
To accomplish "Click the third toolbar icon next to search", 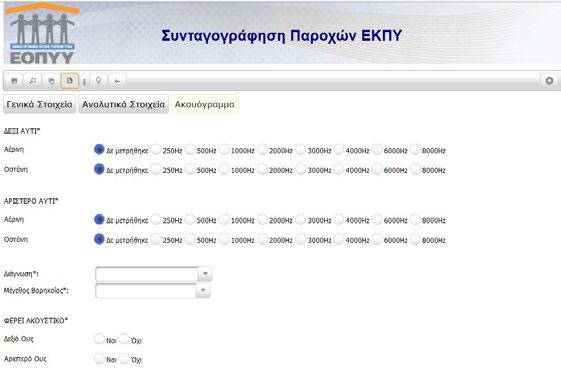I will coord(51,81).
